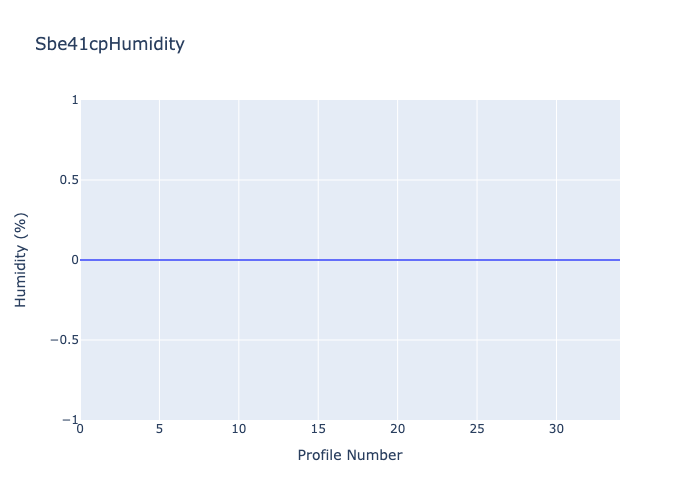Click the Profile Number x-axis label
The width and height of the screenshot is (700, 500).
click(350, 455)
